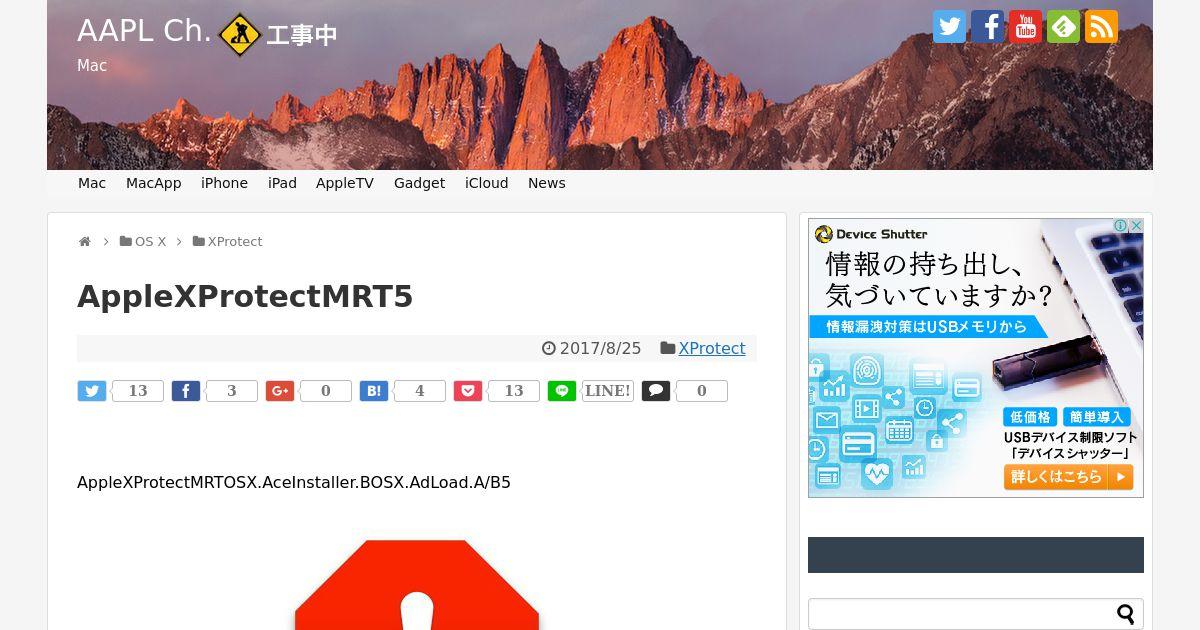Image resolution: width=1200 pixels, height=630 pixels.
Task: Open the XProtect category link by date
Action: [x=712, y=348]
